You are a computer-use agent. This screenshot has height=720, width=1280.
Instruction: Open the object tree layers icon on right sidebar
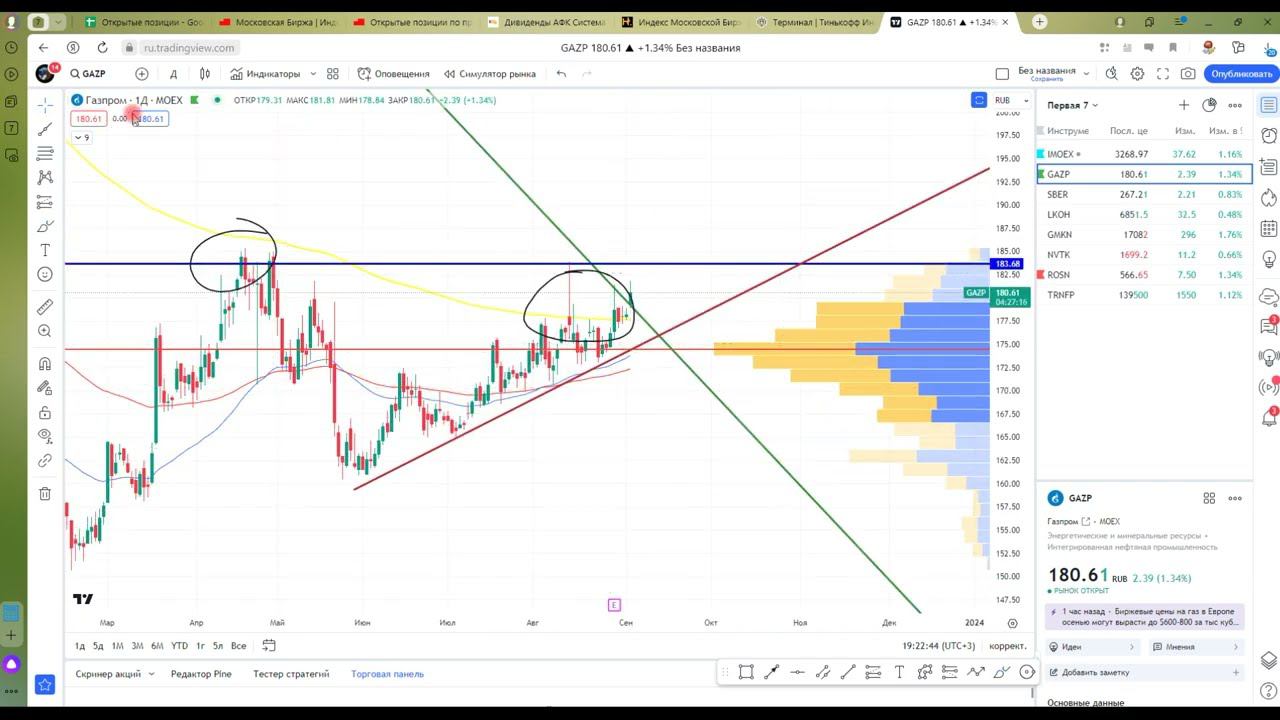(1269, 660)
